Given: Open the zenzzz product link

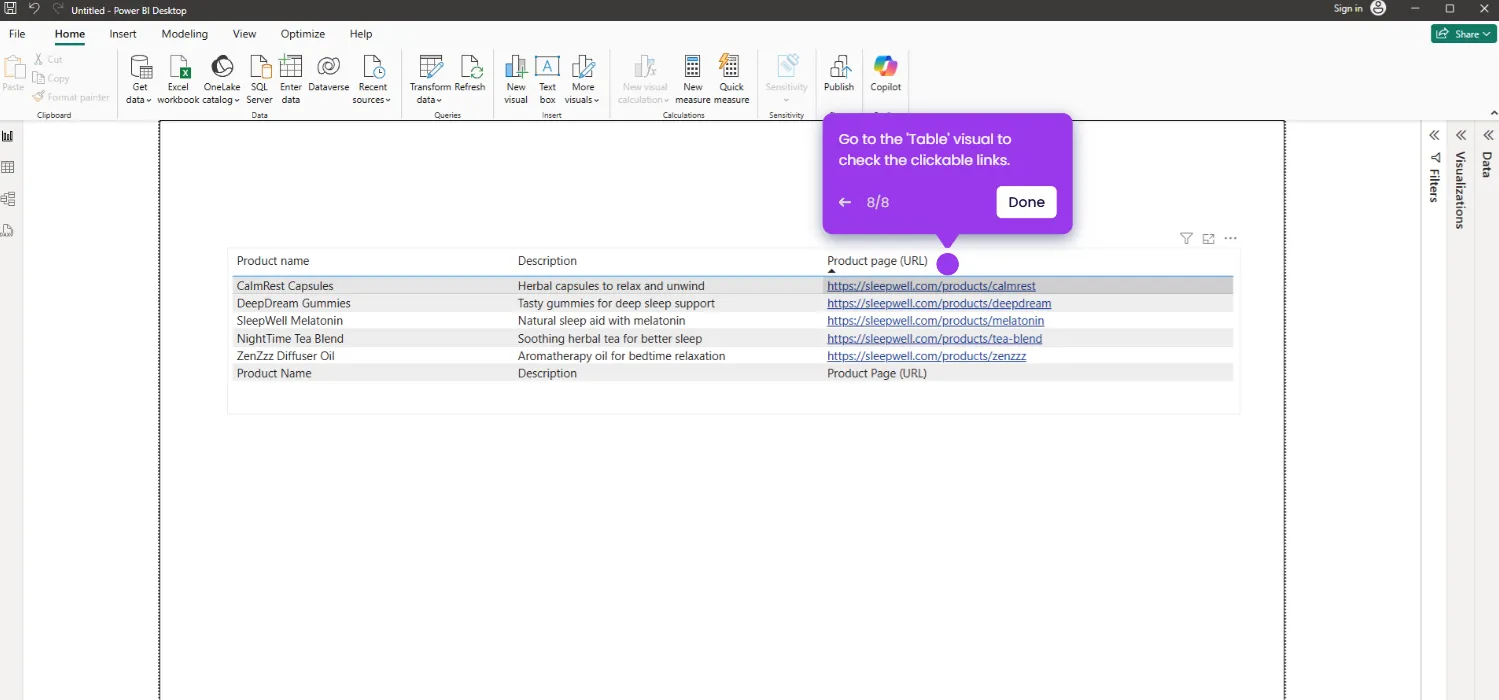Looking at the screenshot, I should (926, 356).
